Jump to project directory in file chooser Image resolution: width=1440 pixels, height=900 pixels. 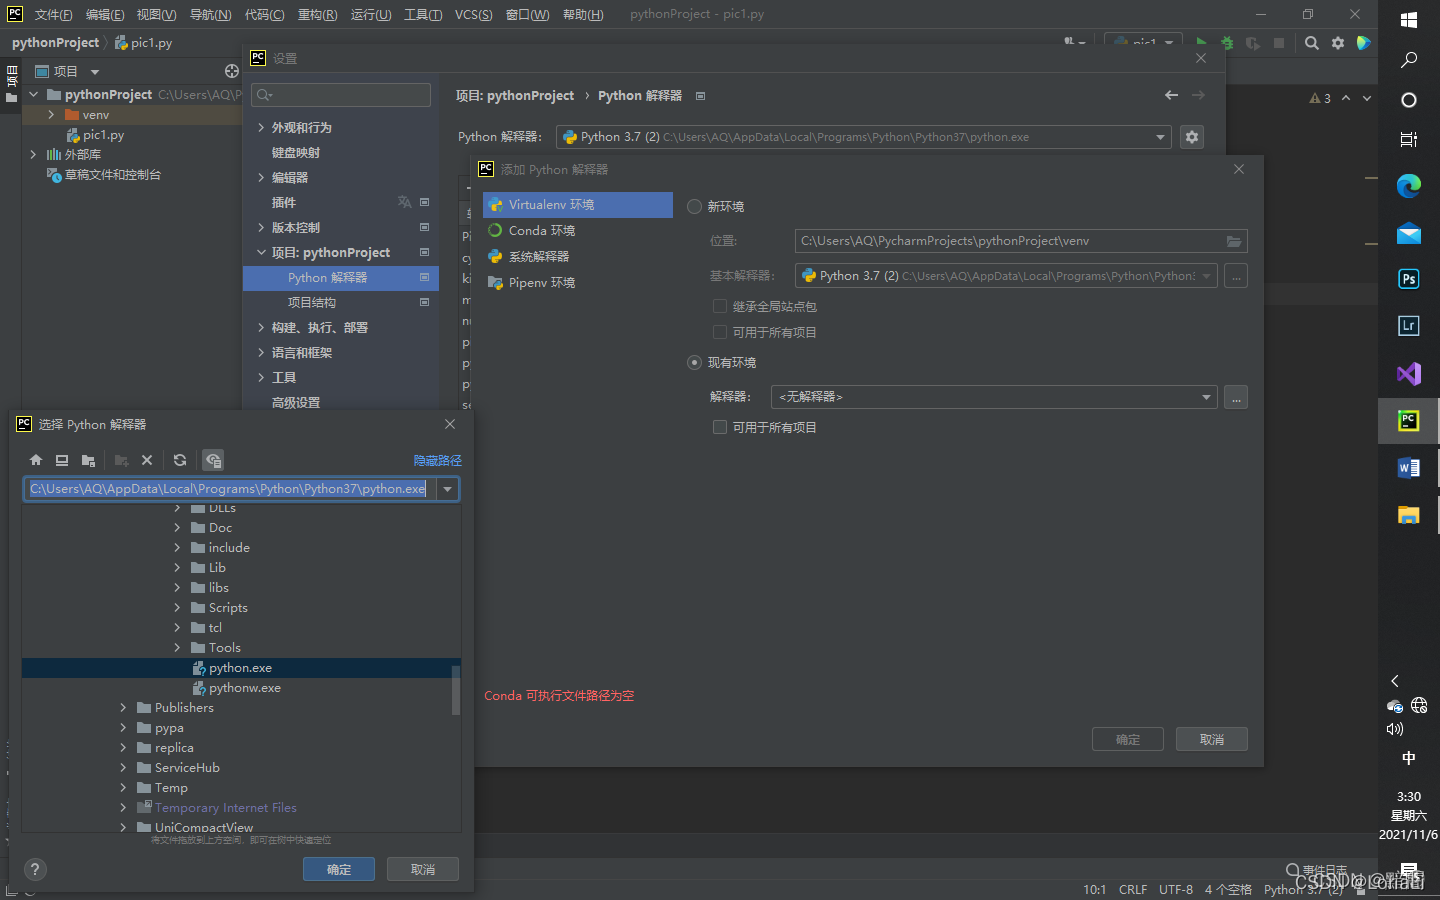[88, 460]
